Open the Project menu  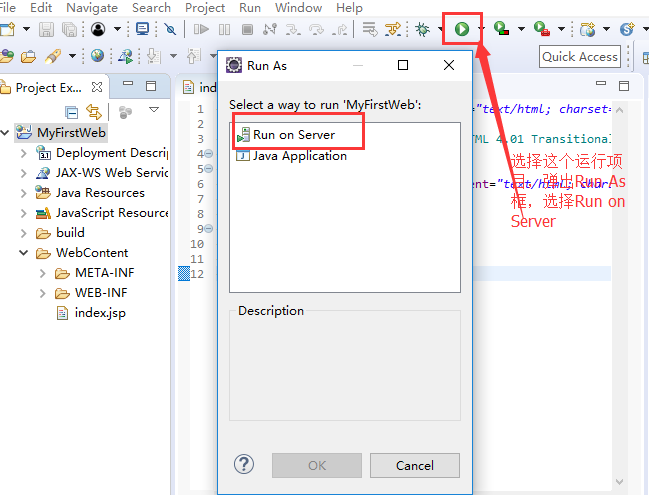205,7
